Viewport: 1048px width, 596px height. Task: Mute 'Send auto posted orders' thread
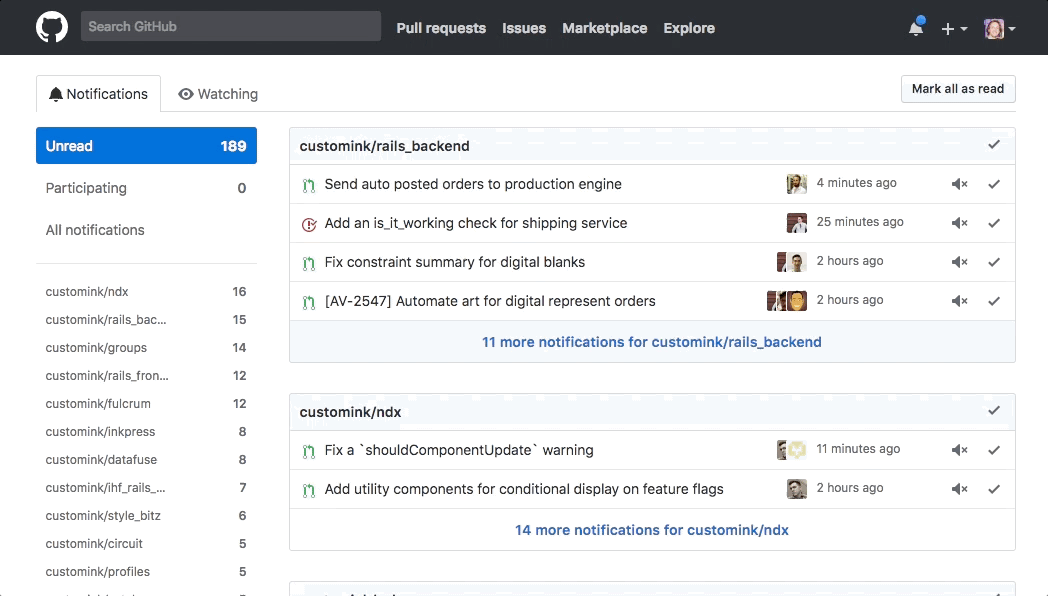[959, 184]
